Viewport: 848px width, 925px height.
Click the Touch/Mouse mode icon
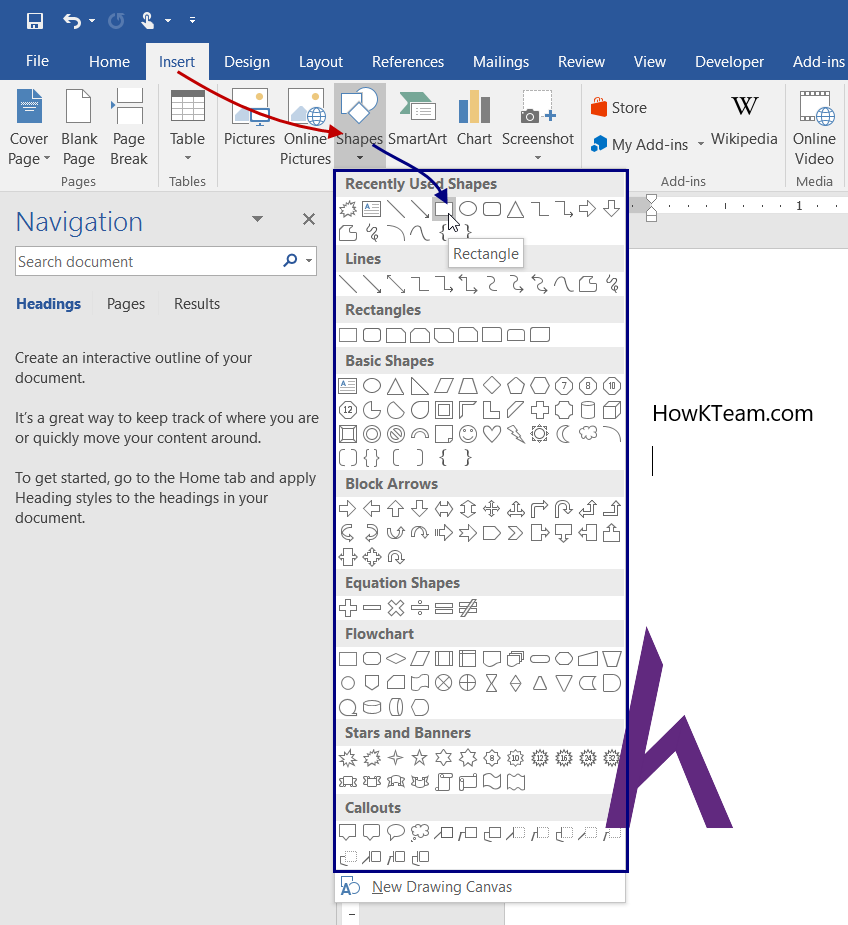coord(148,21)
